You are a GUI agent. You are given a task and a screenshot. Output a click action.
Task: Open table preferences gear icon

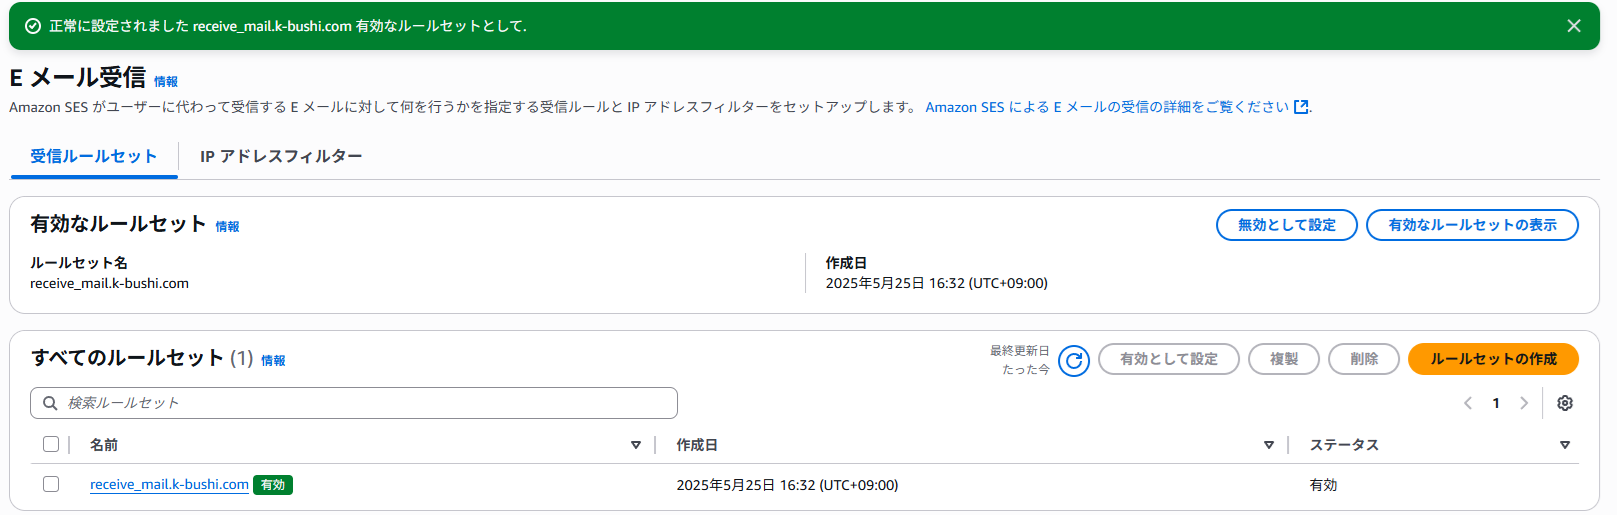[x=1565, y=403]
